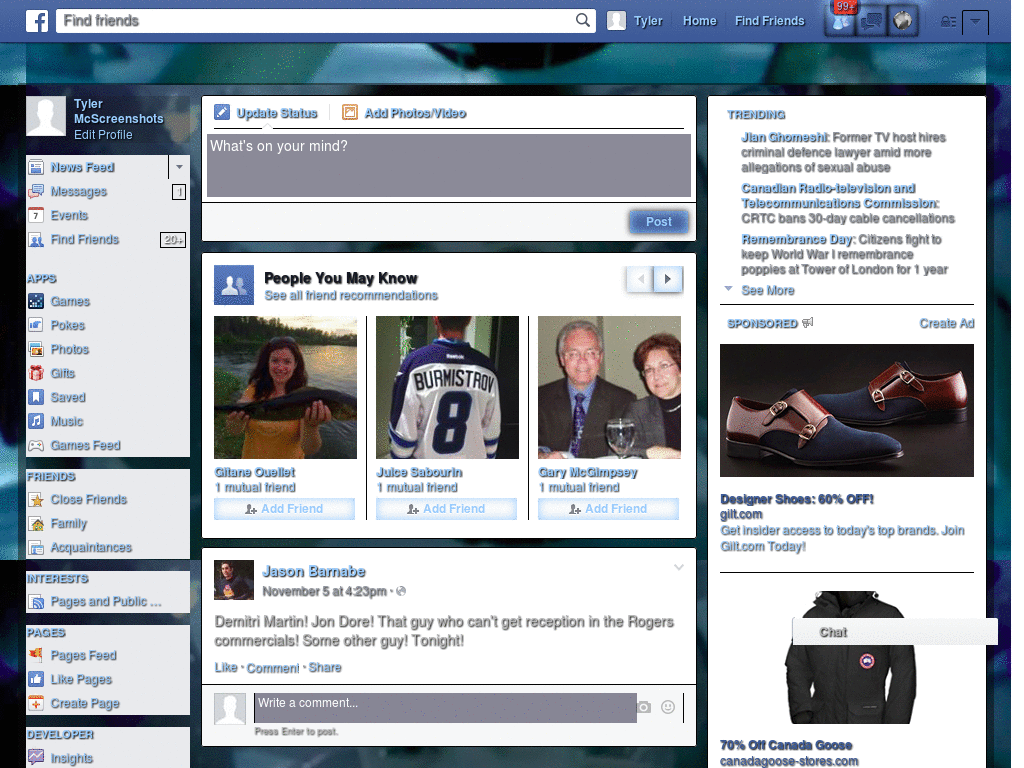The image size is (1024, 768).
Task: Open friend requests icon with 99+ badge
Action: 841,22
